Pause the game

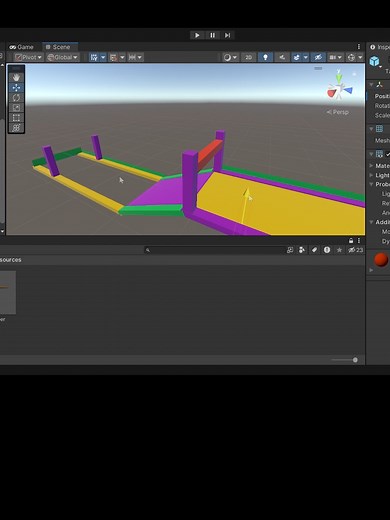tap(212, 35)
